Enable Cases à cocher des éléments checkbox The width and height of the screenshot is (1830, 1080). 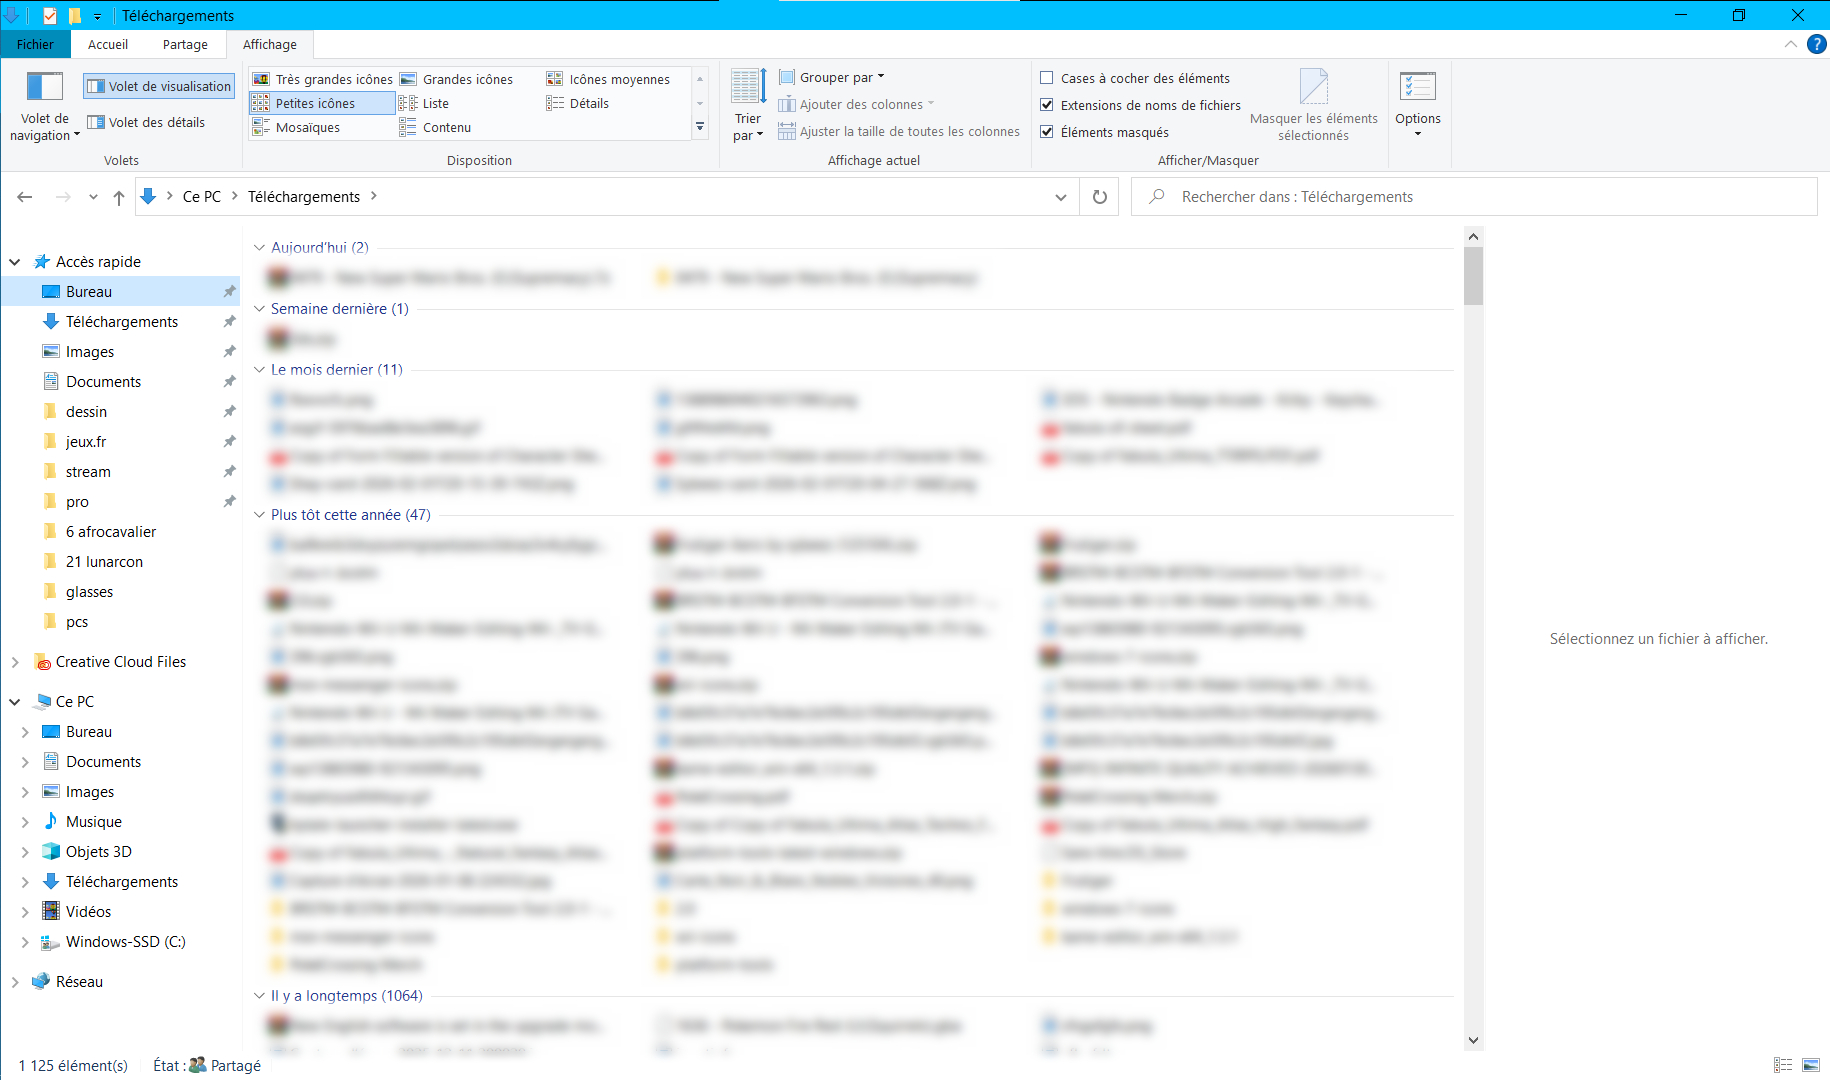1047,78
